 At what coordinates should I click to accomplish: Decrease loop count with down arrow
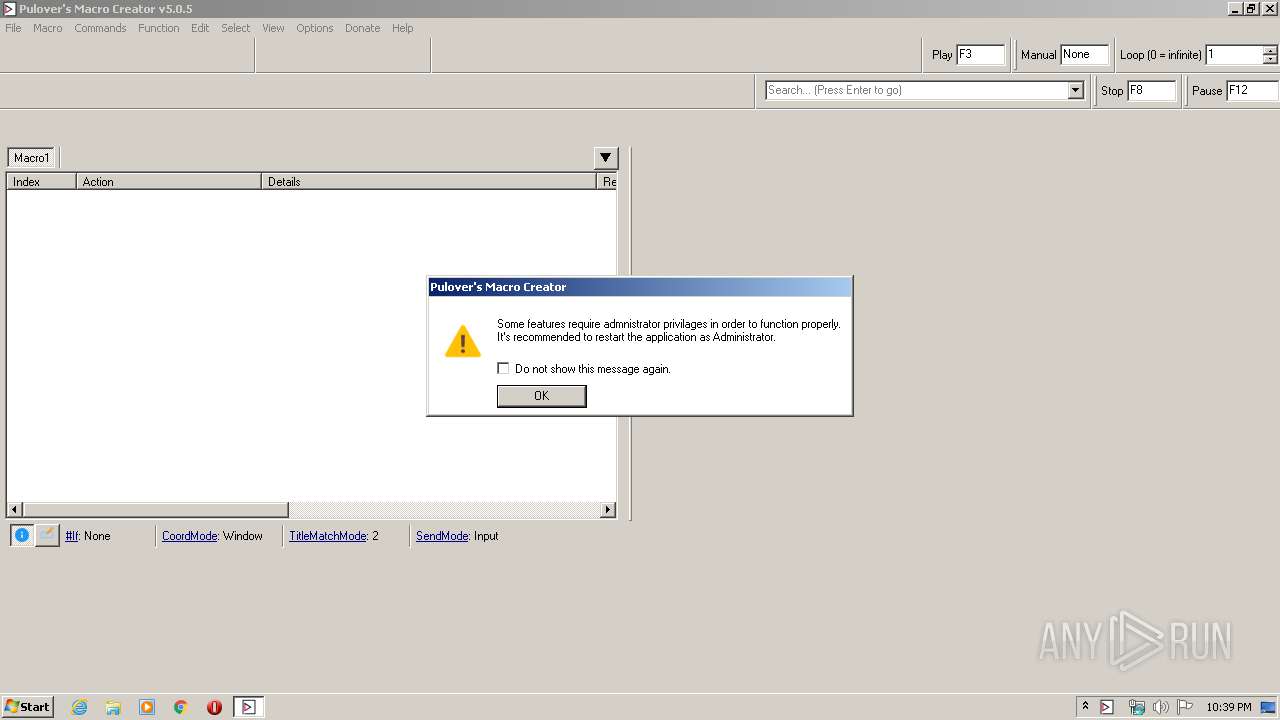tap(1271, 60)
